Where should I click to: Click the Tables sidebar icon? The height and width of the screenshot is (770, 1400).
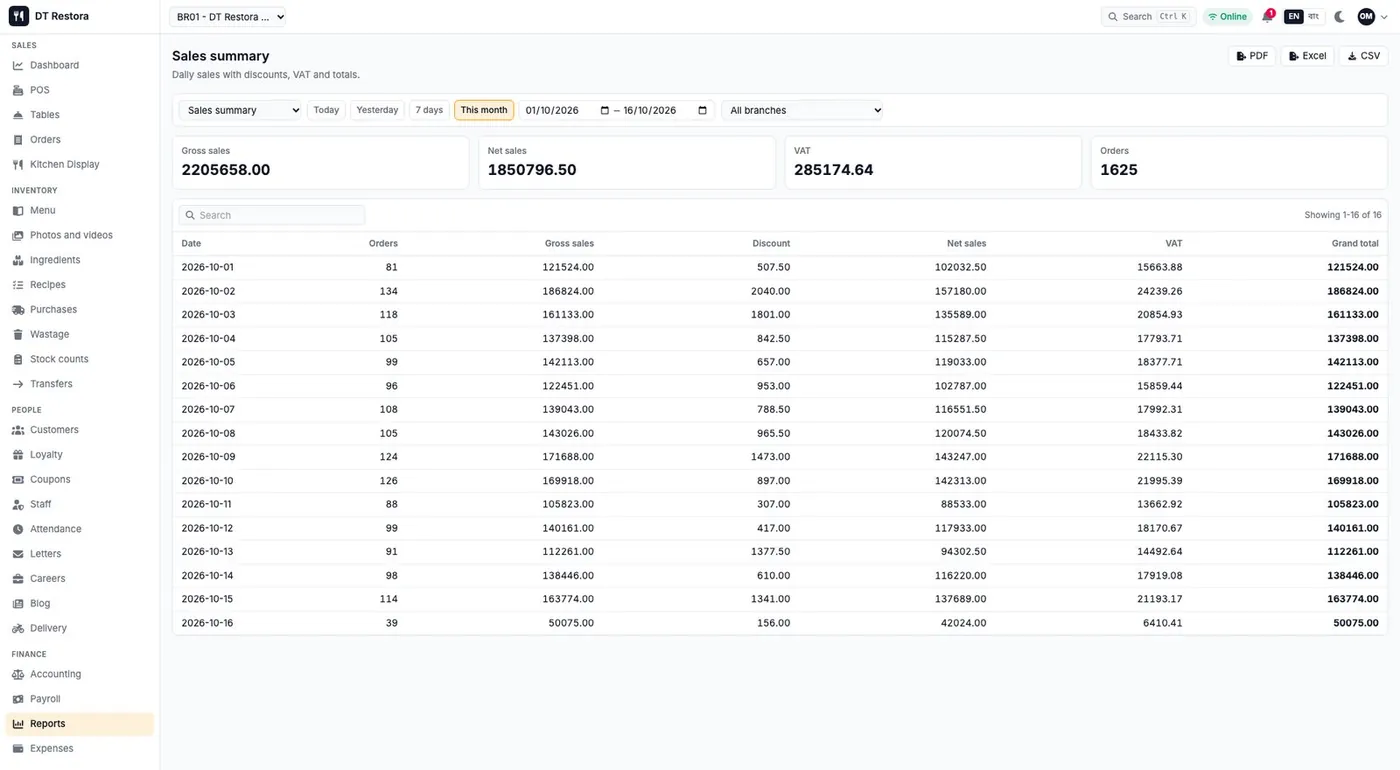click(x=18, y=115)
